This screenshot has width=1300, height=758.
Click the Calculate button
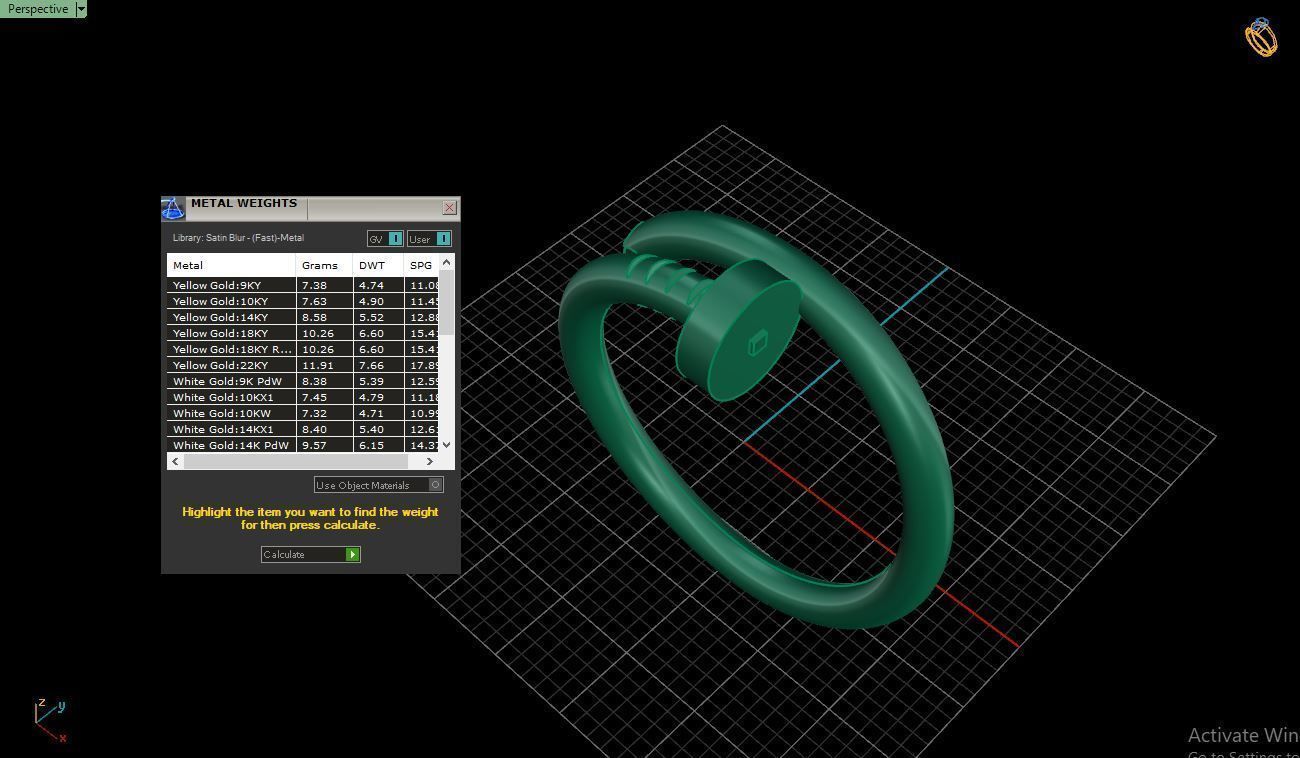click(x=310, y=554)
